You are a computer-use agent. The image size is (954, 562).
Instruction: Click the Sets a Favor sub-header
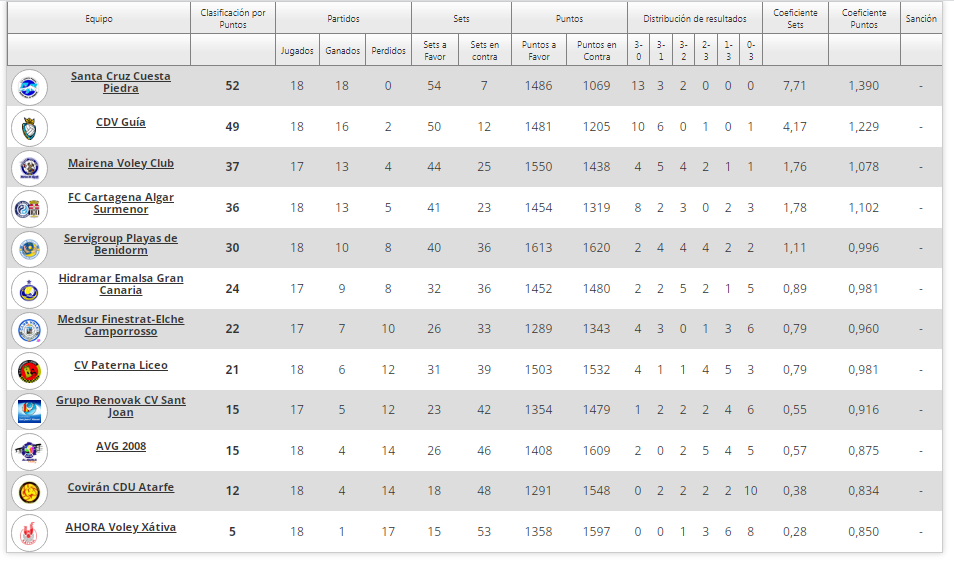click(434, 50)
